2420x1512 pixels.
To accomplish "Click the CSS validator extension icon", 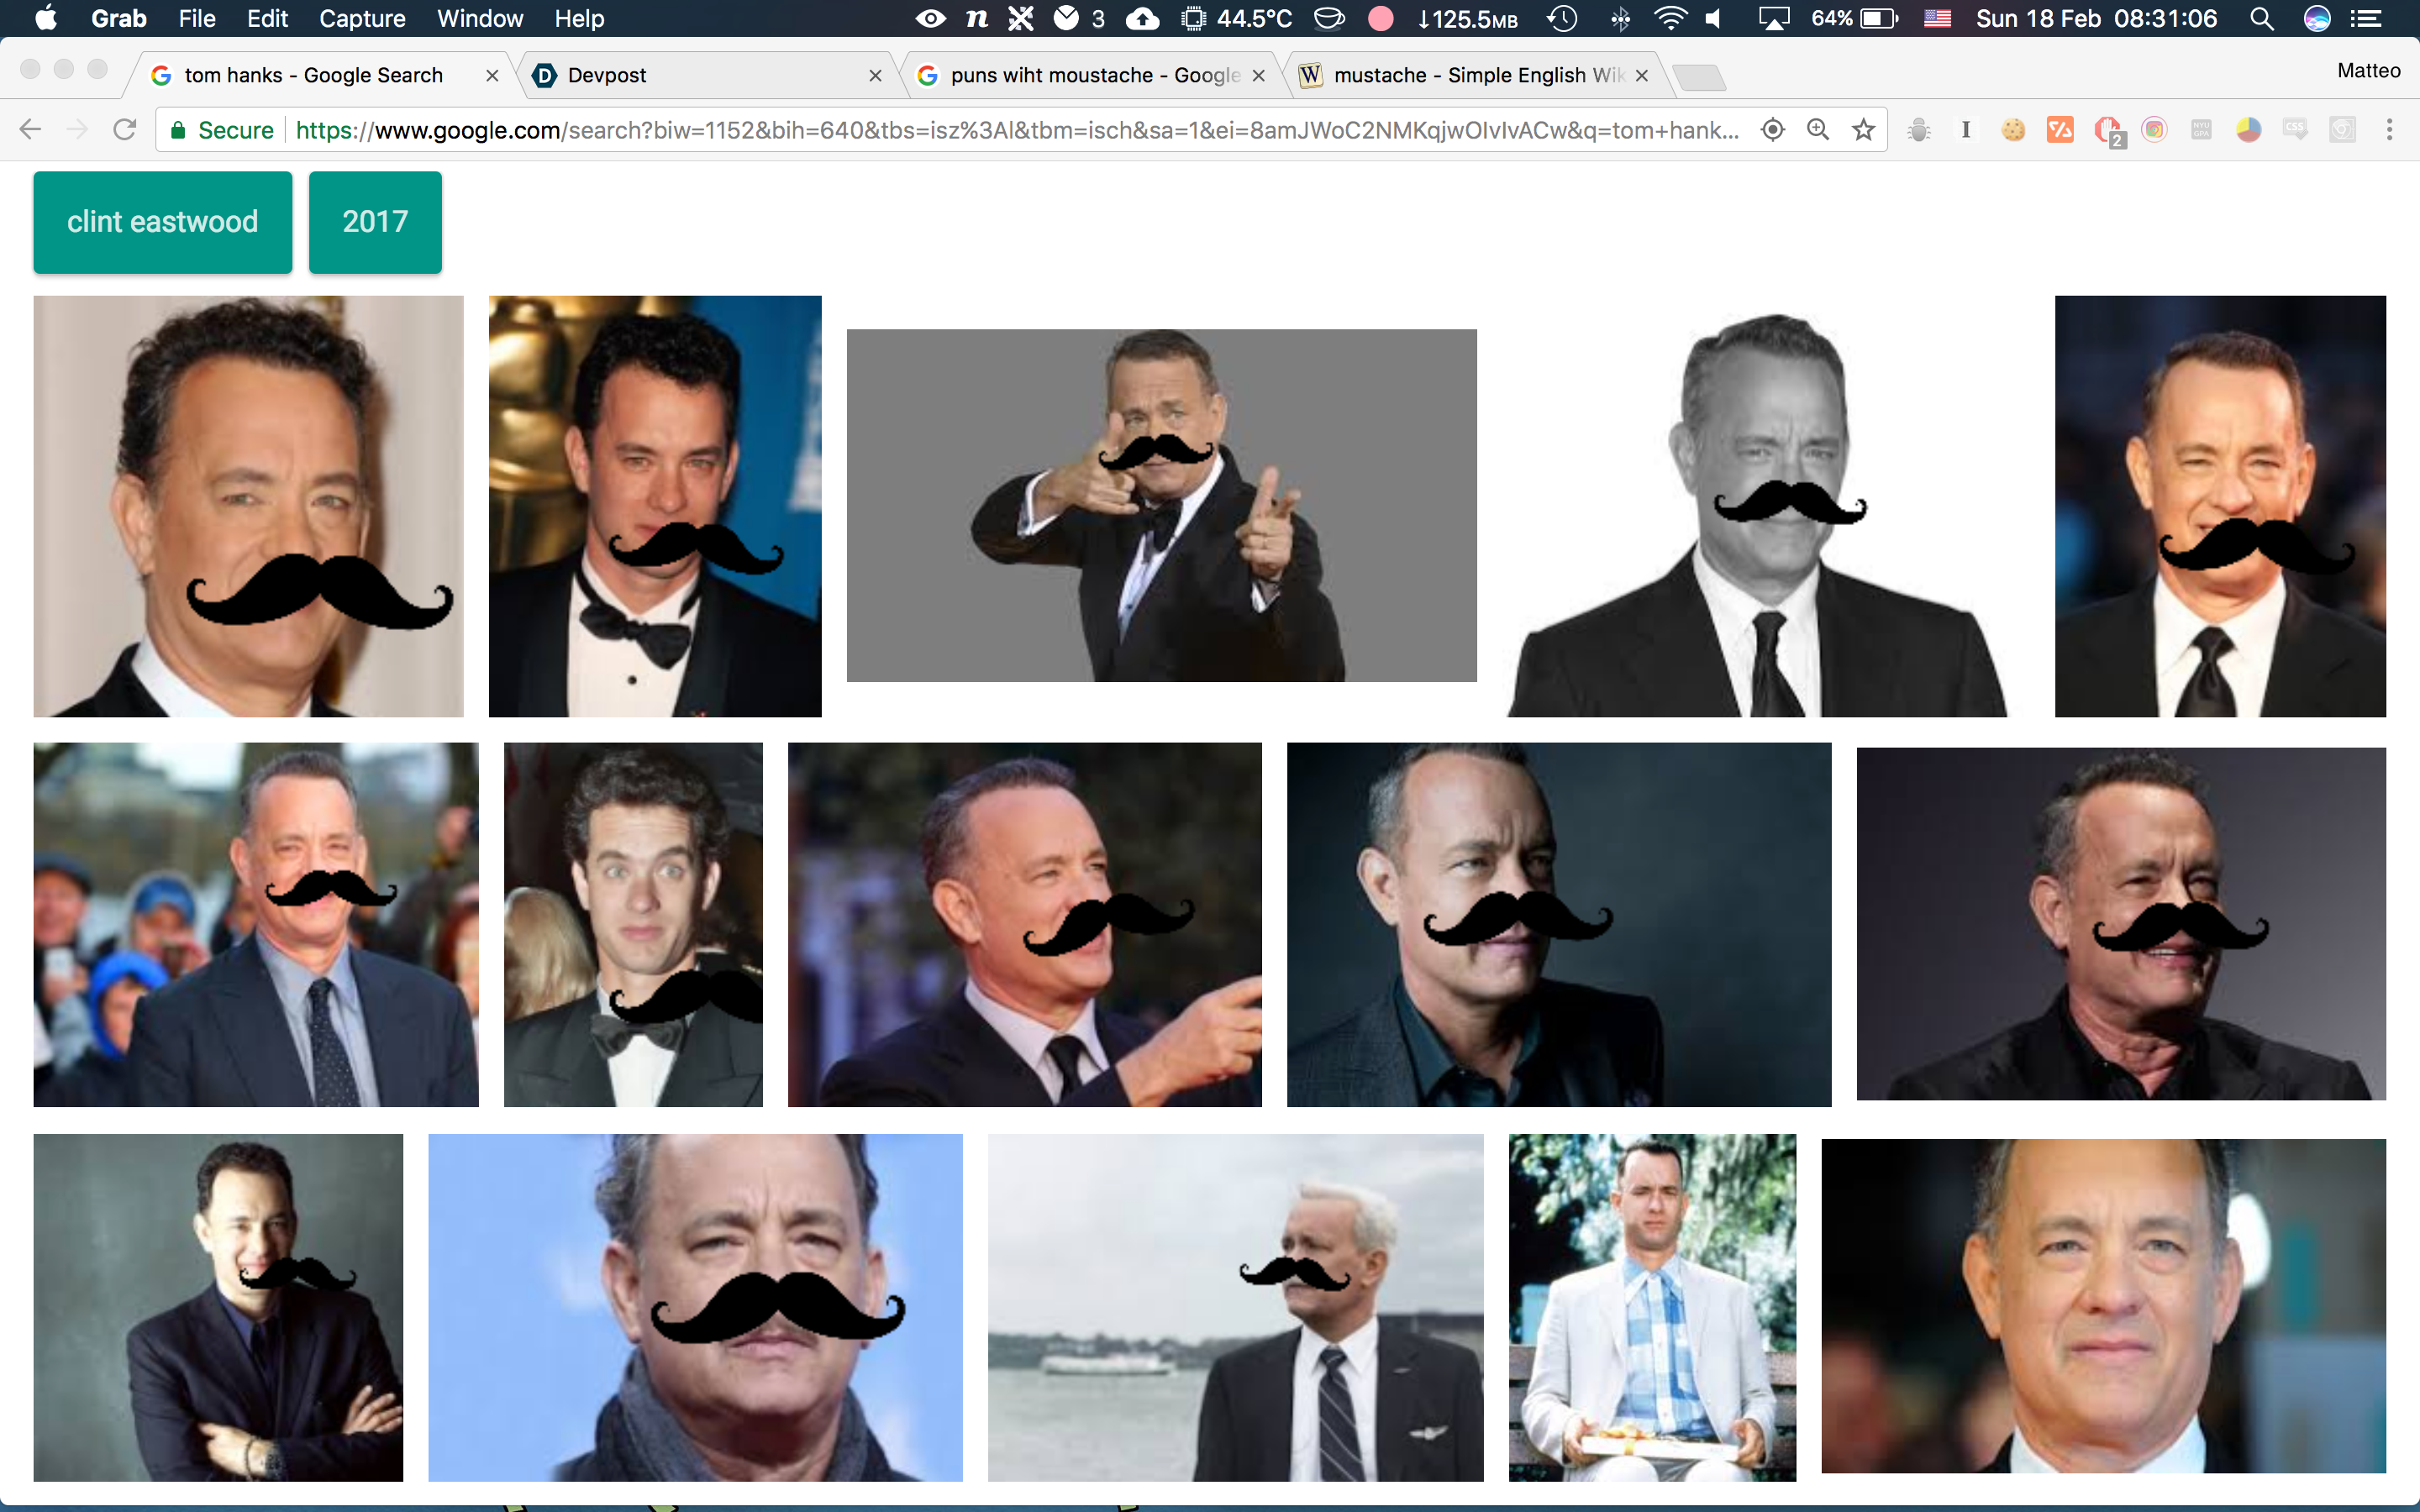I will (x=2295, y=130).
